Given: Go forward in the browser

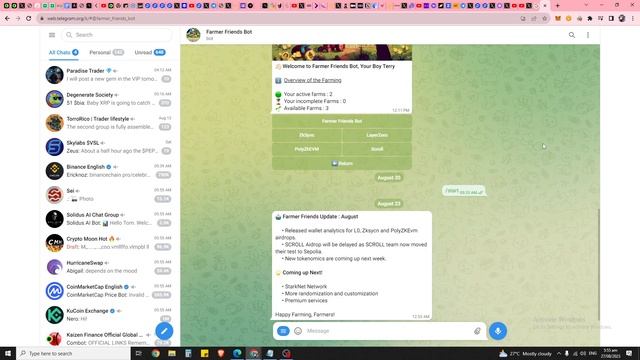Looking at the screenshot, I should click(18, 18).
